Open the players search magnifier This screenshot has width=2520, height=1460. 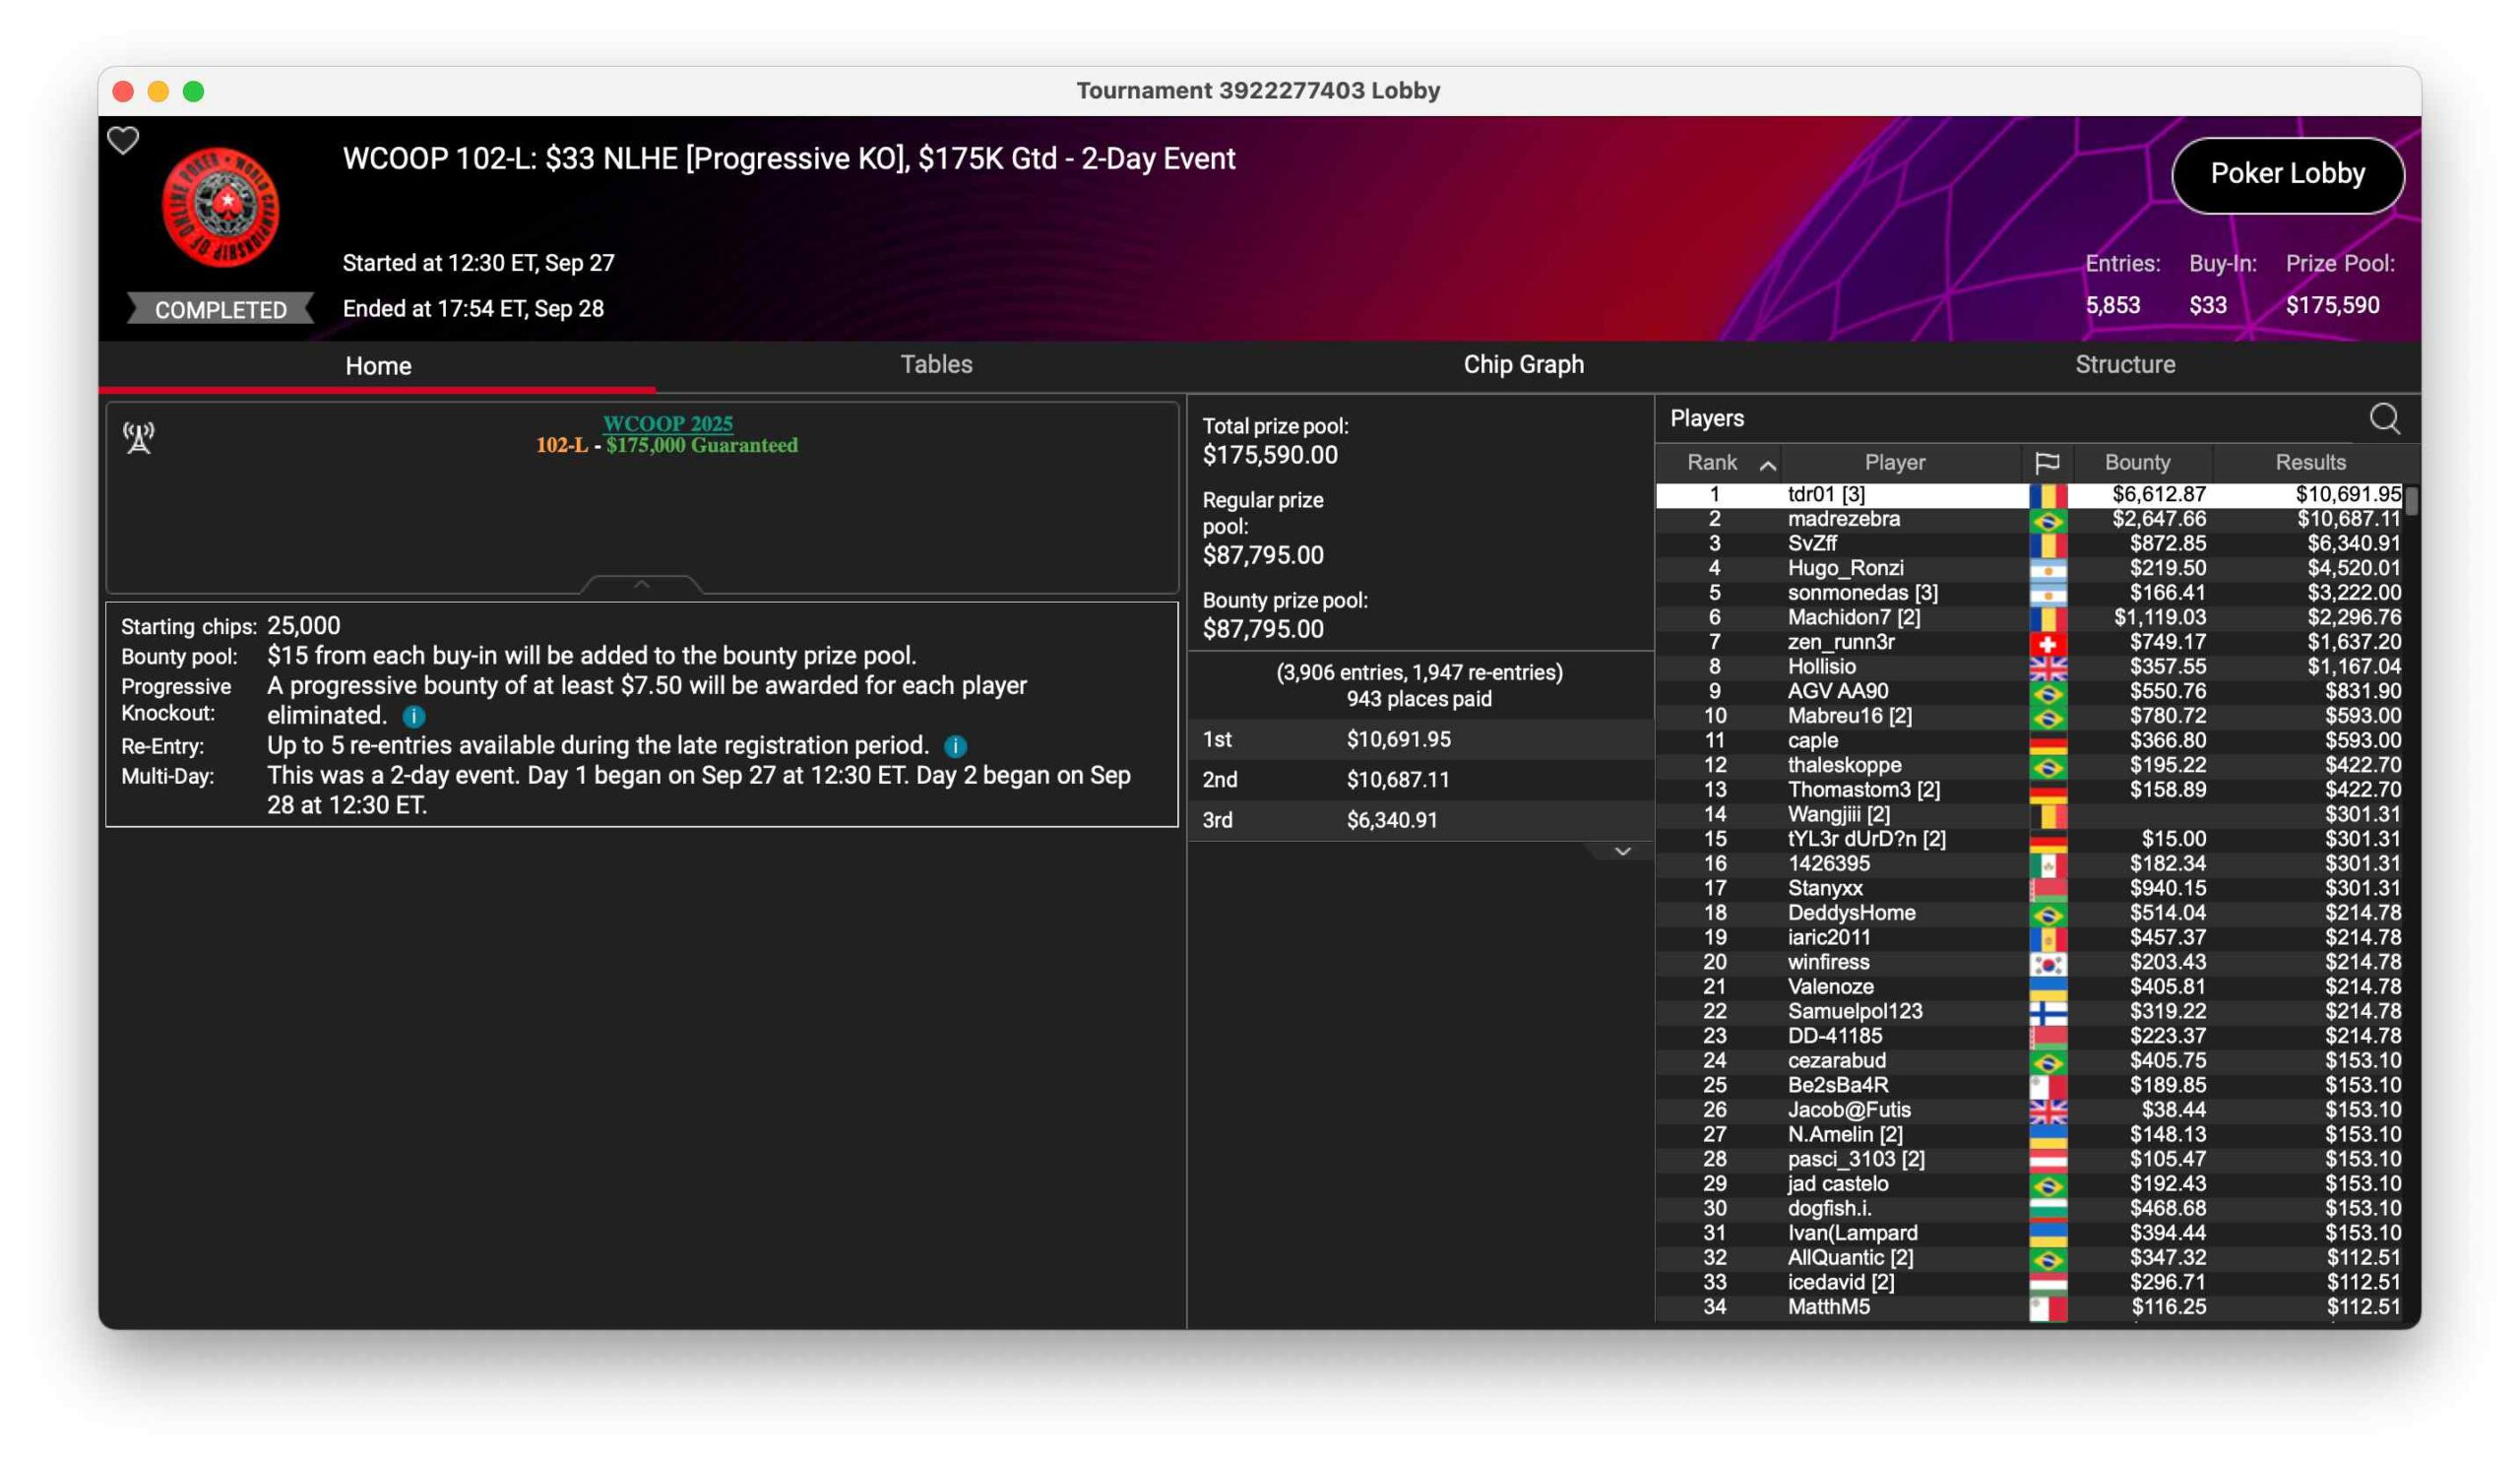click(2384, 419)
